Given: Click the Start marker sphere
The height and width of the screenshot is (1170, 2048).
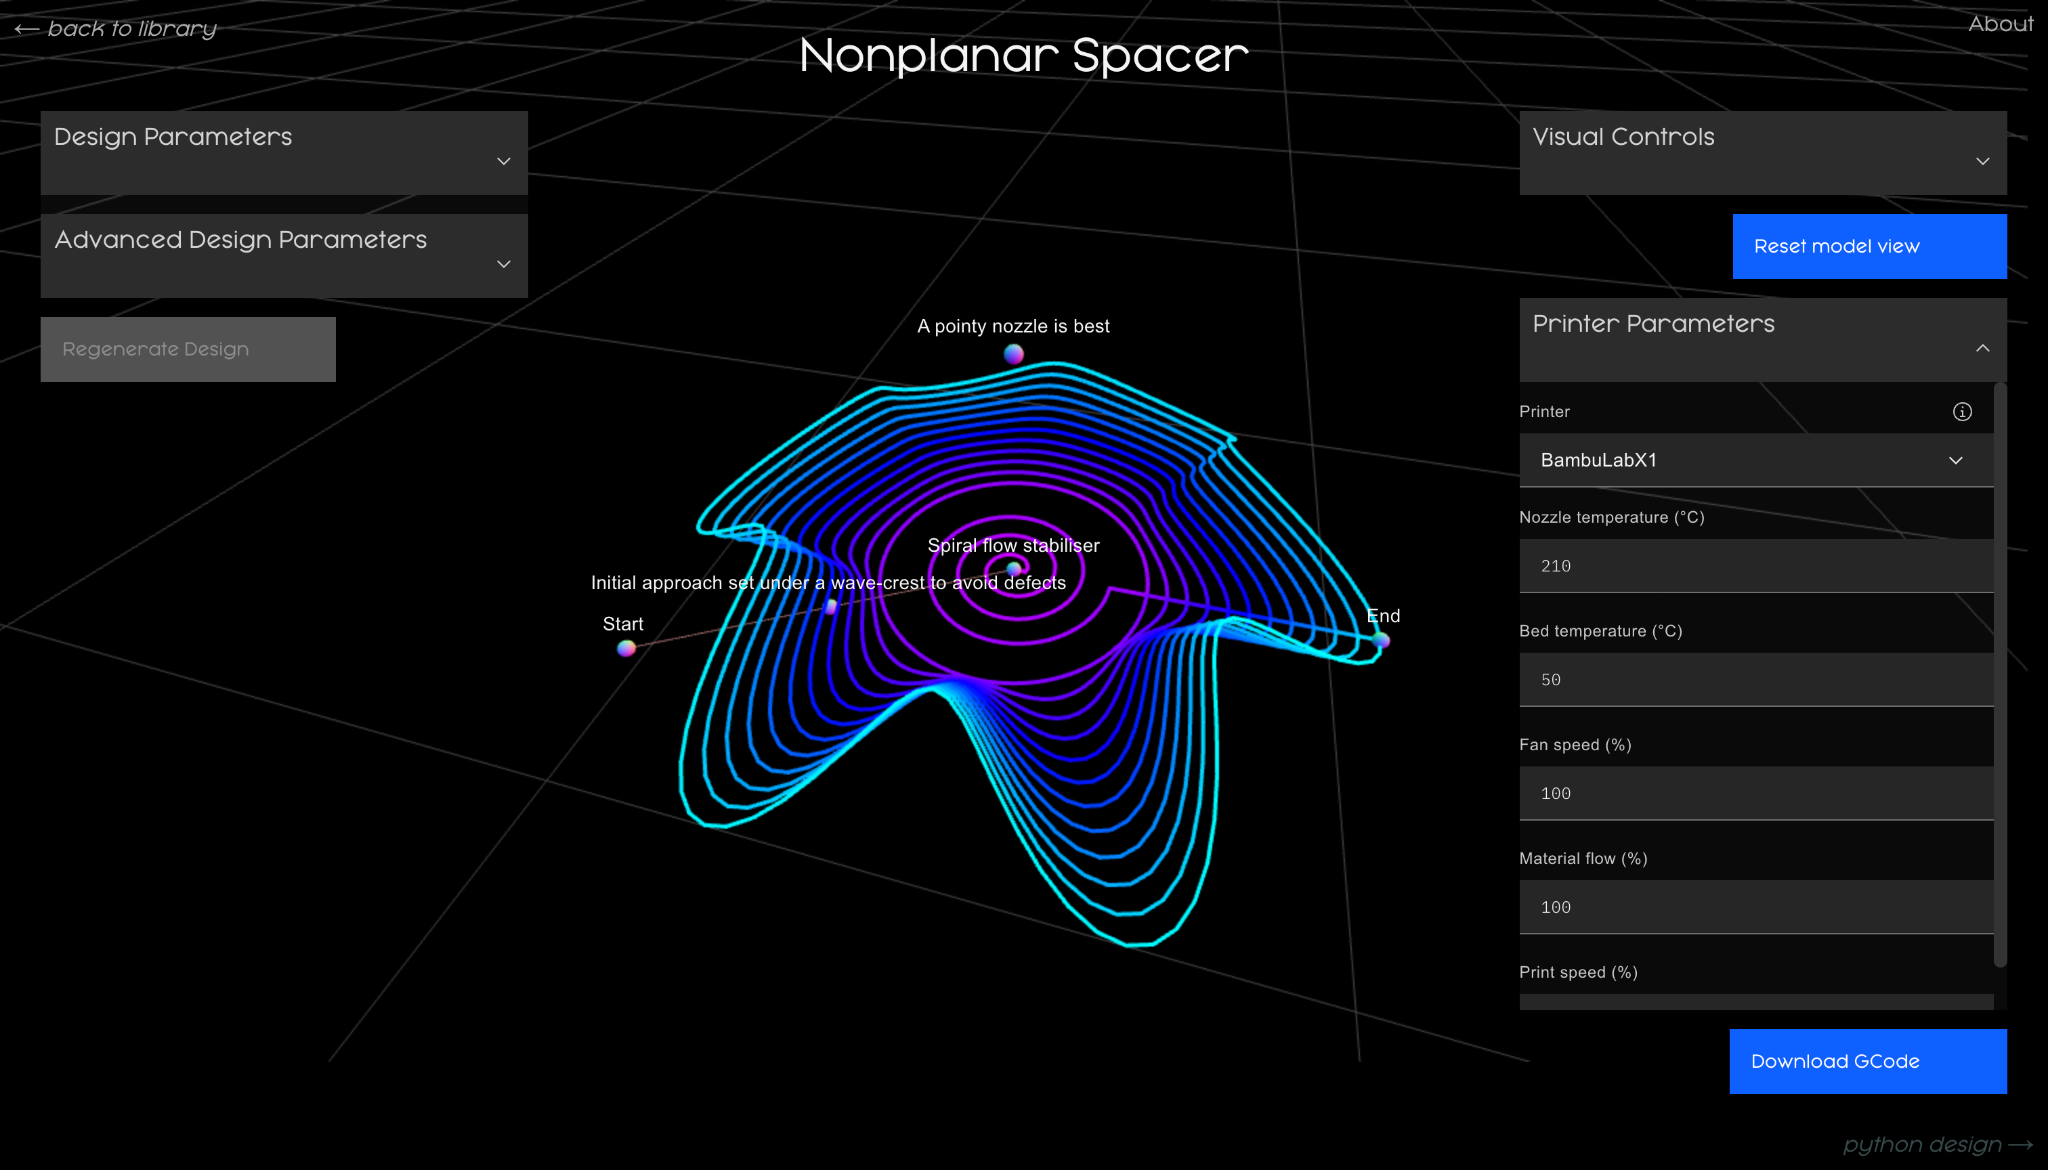Looking at the screenshot, I should tap(626, 648).
